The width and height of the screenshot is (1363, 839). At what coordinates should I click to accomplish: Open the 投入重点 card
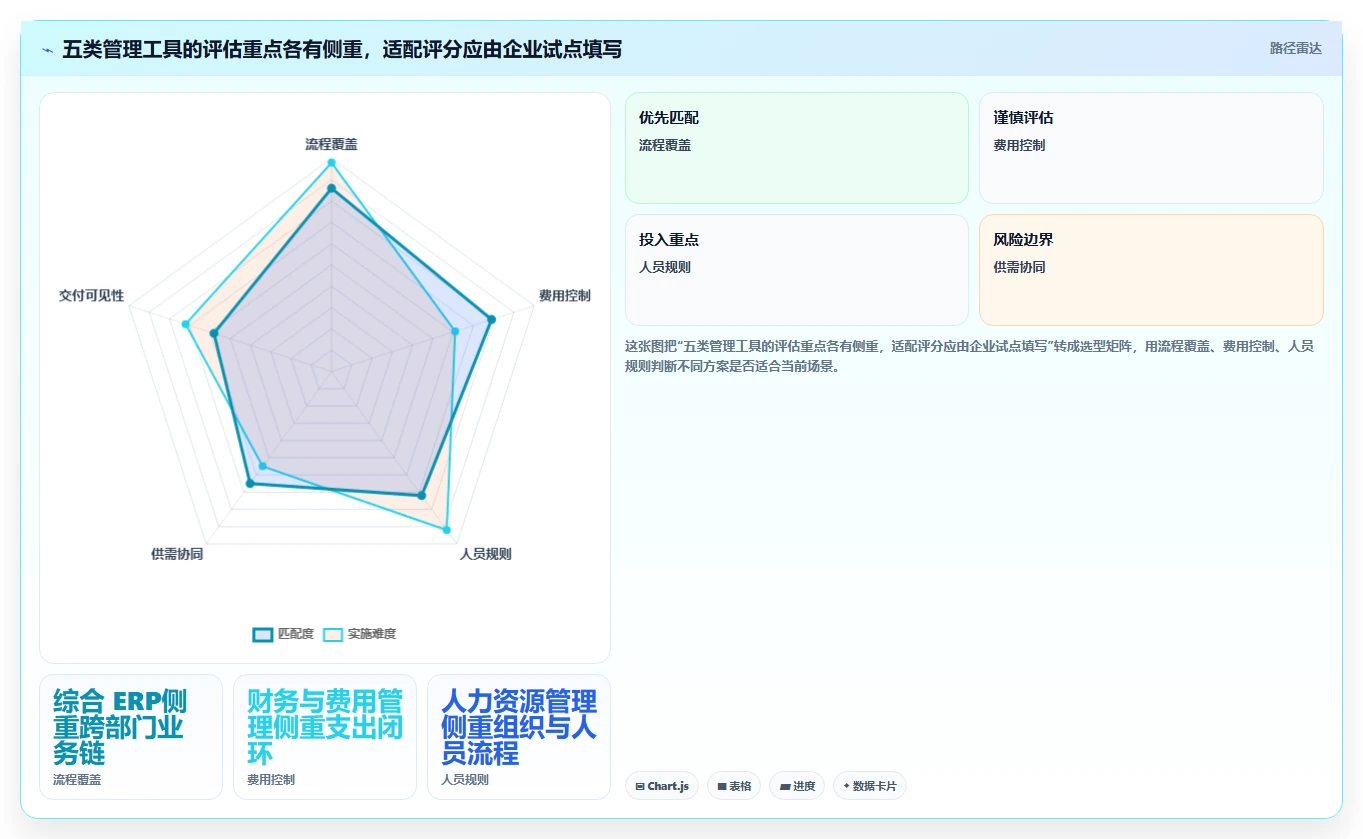tap(797, 270)
